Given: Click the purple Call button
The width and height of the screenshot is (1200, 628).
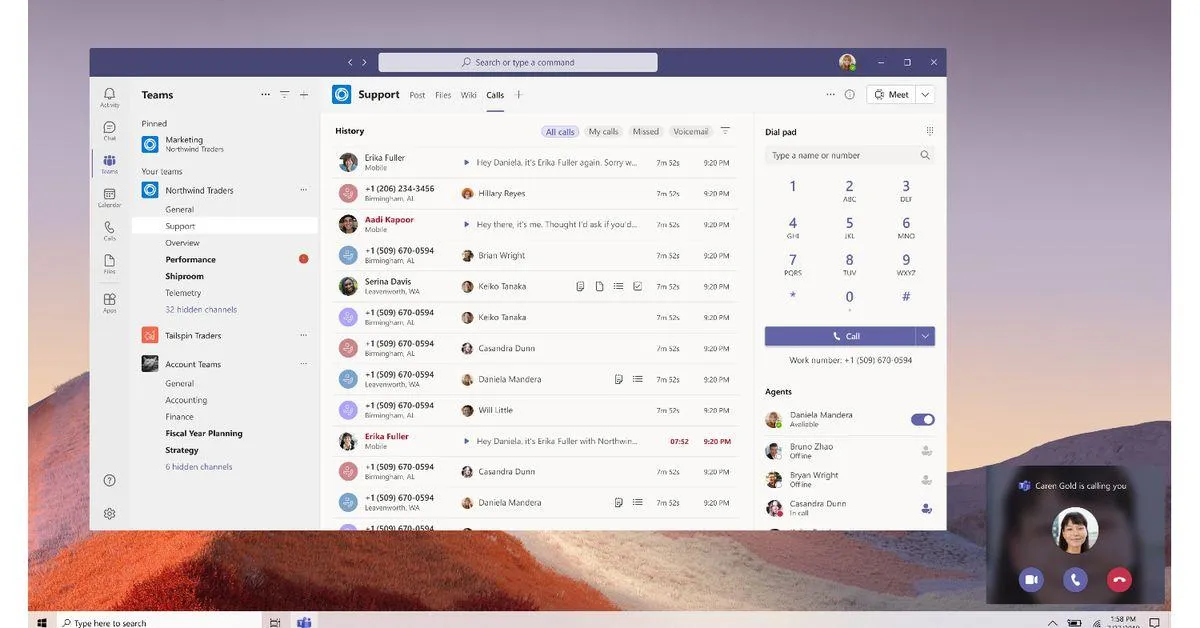Looking at the screenshot, I should coord(840,336).
